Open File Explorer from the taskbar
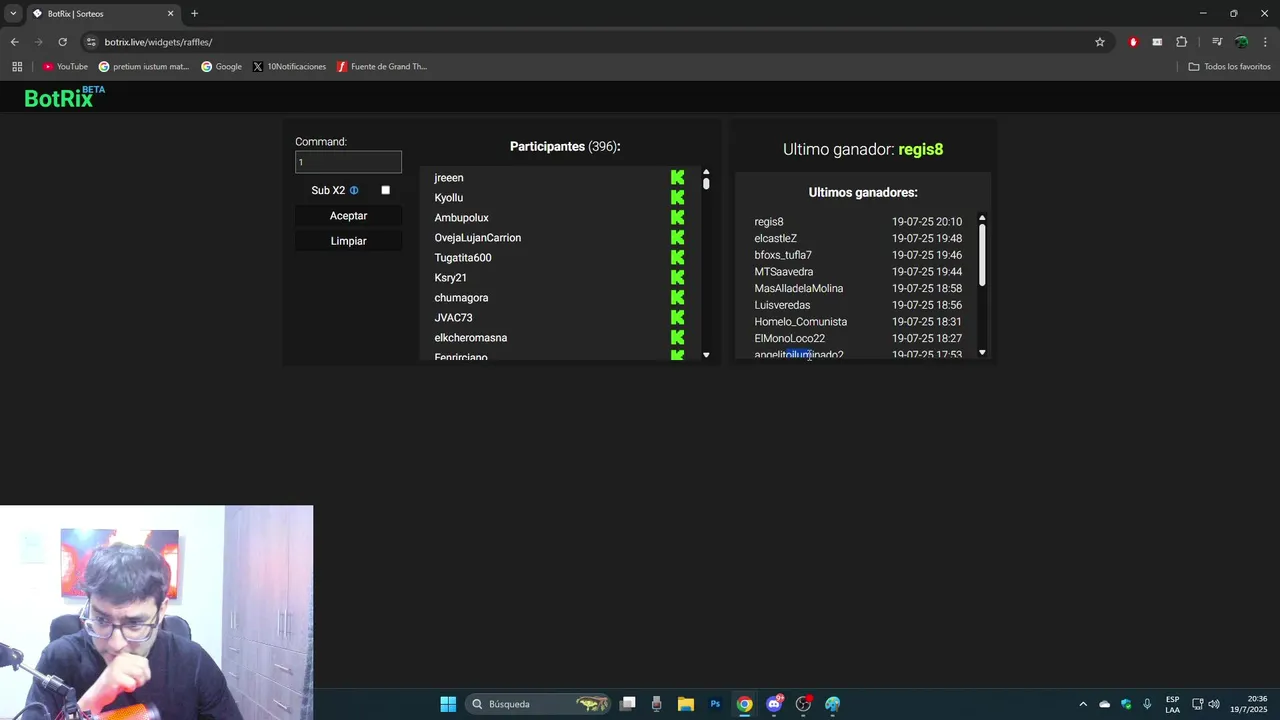 click(686, 704)
